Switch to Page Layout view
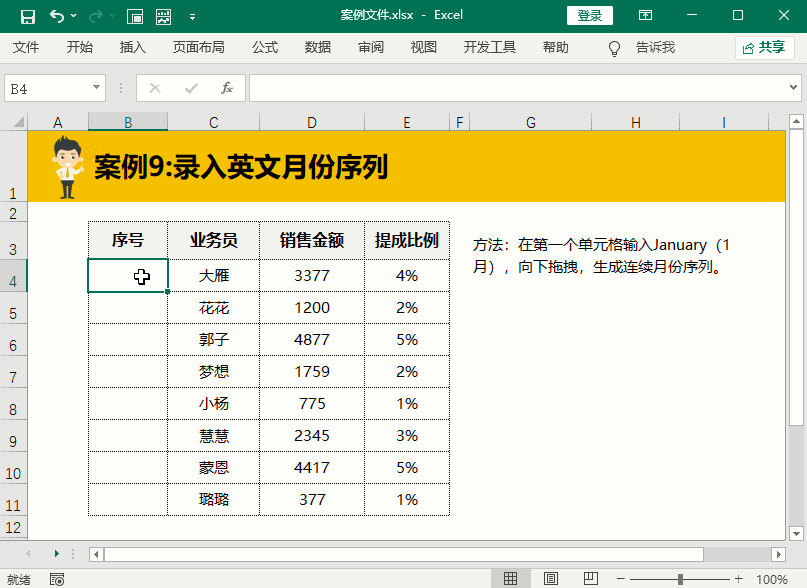This screenshot has height=588, width=807. [550, 579]
